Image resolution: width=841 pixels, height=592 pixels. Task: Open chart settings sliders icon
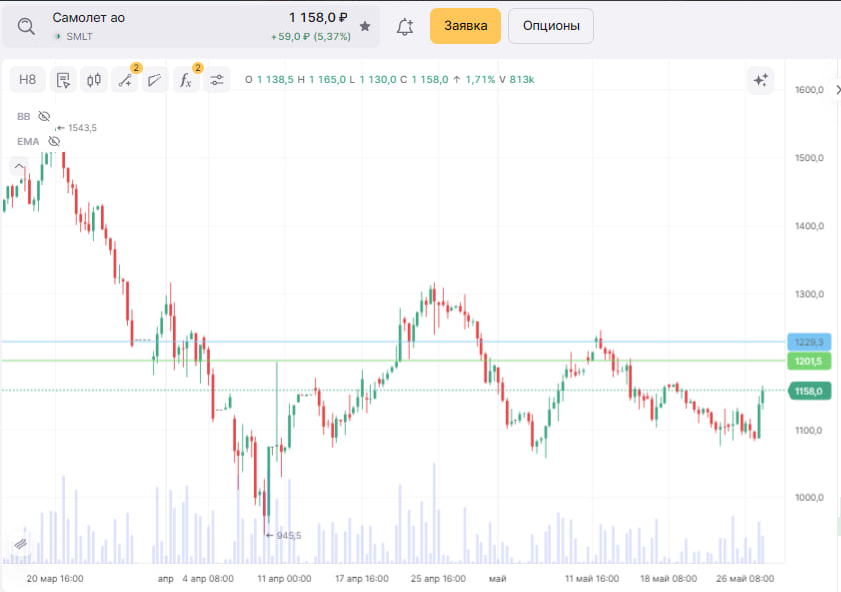point(217,80)
